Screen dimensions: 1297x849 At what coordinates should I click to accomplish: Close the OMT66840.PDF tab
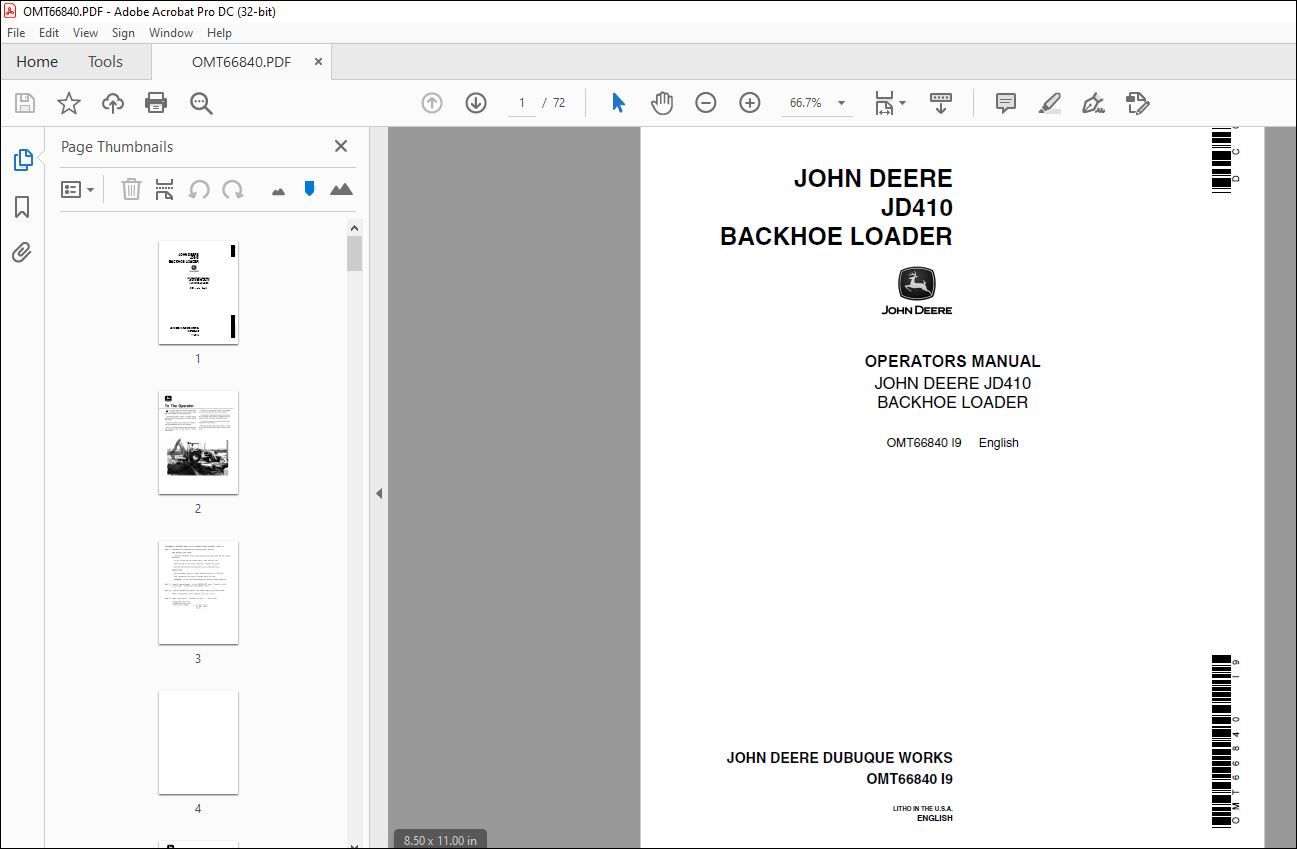(318, 62)
